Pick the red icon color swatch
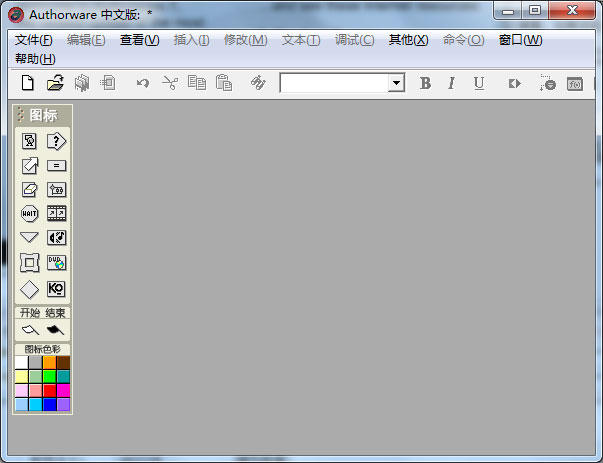 pyautogui.click(x=50, y=390)
